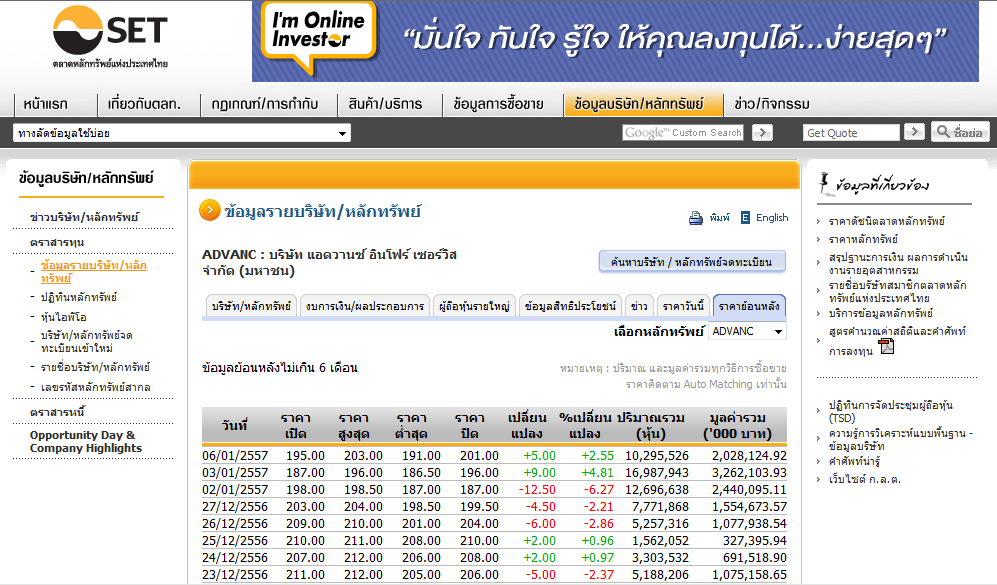Open the หน้าแรก menu
This screenshot has height=585, width=997.
[45, 104]
